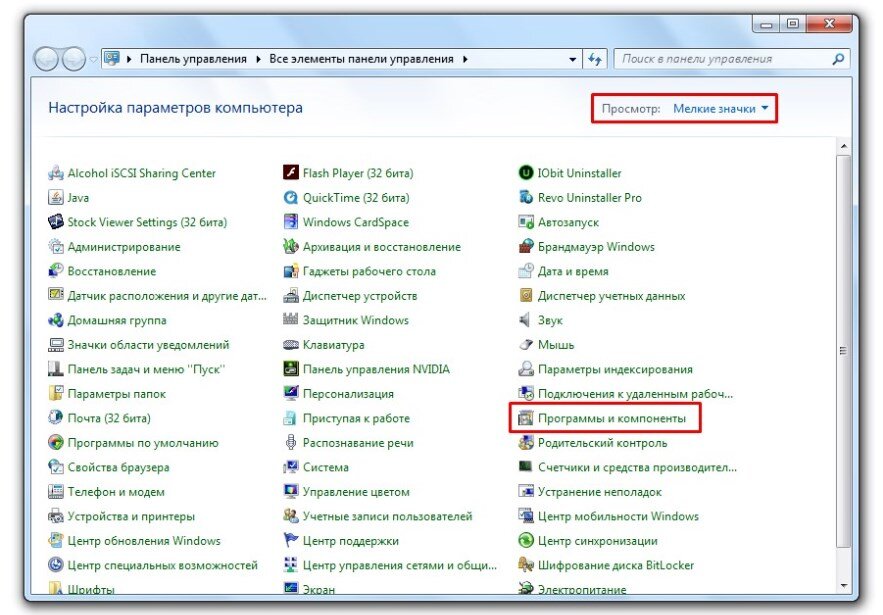Open Программы и компоненты link

(612, 418)
